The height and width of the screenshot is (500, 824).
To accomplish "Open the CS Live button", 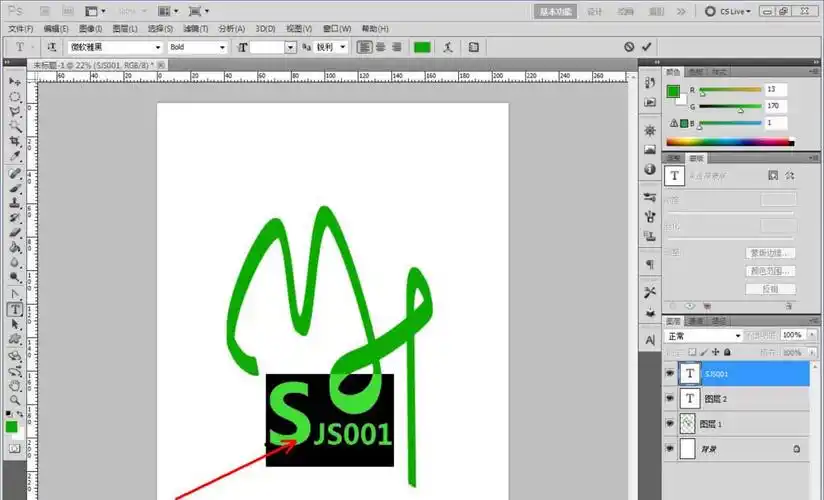I will (728, 11).
